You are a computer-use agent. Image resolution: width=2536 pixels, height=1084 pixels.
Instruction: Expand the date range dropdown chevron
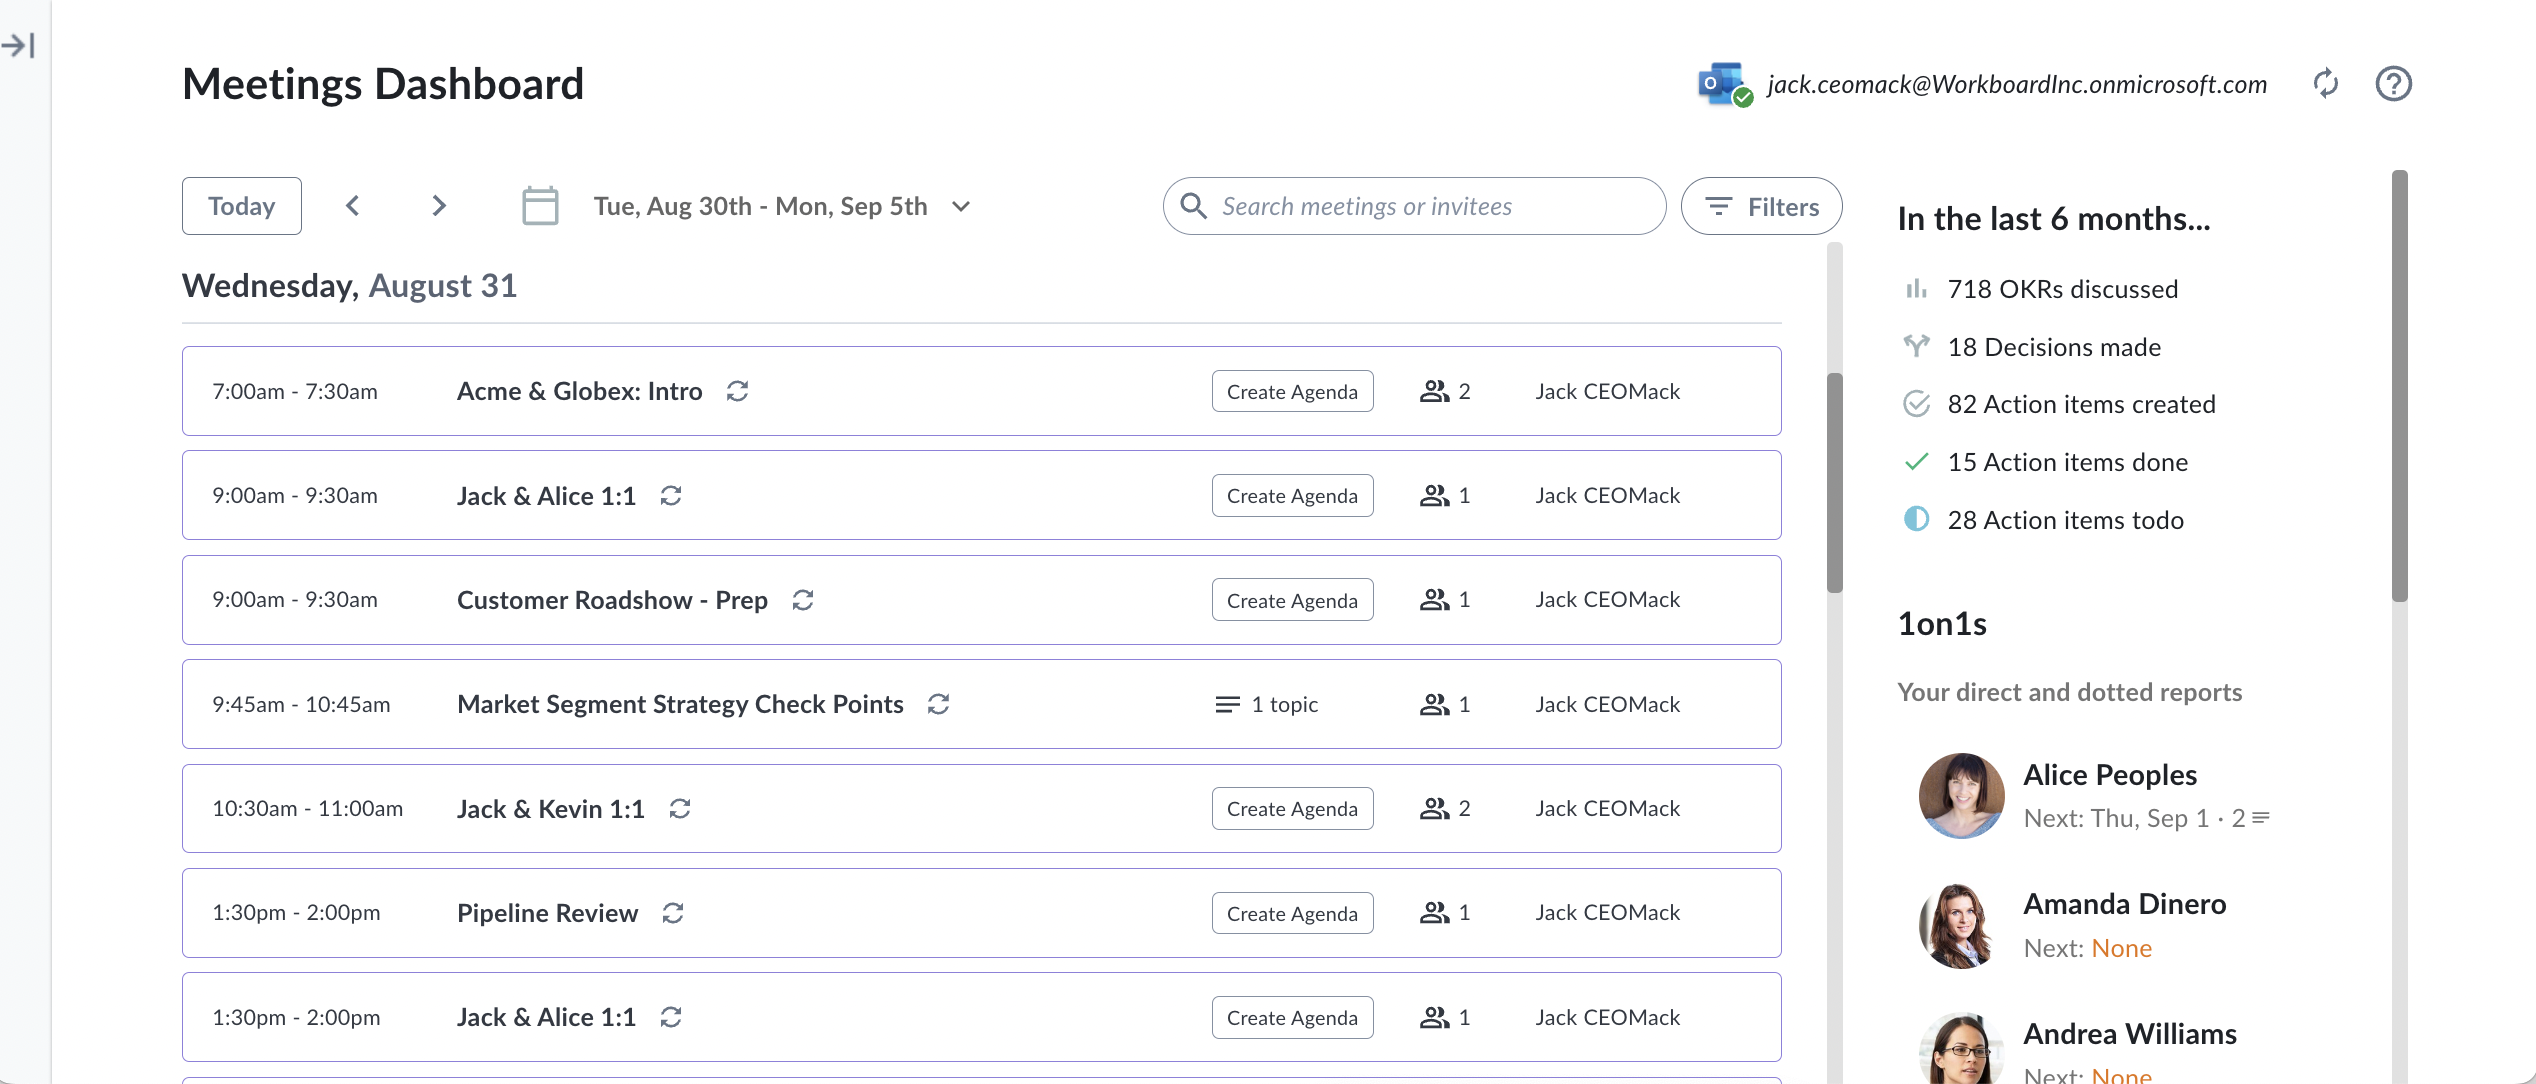(x=961, y=207)
